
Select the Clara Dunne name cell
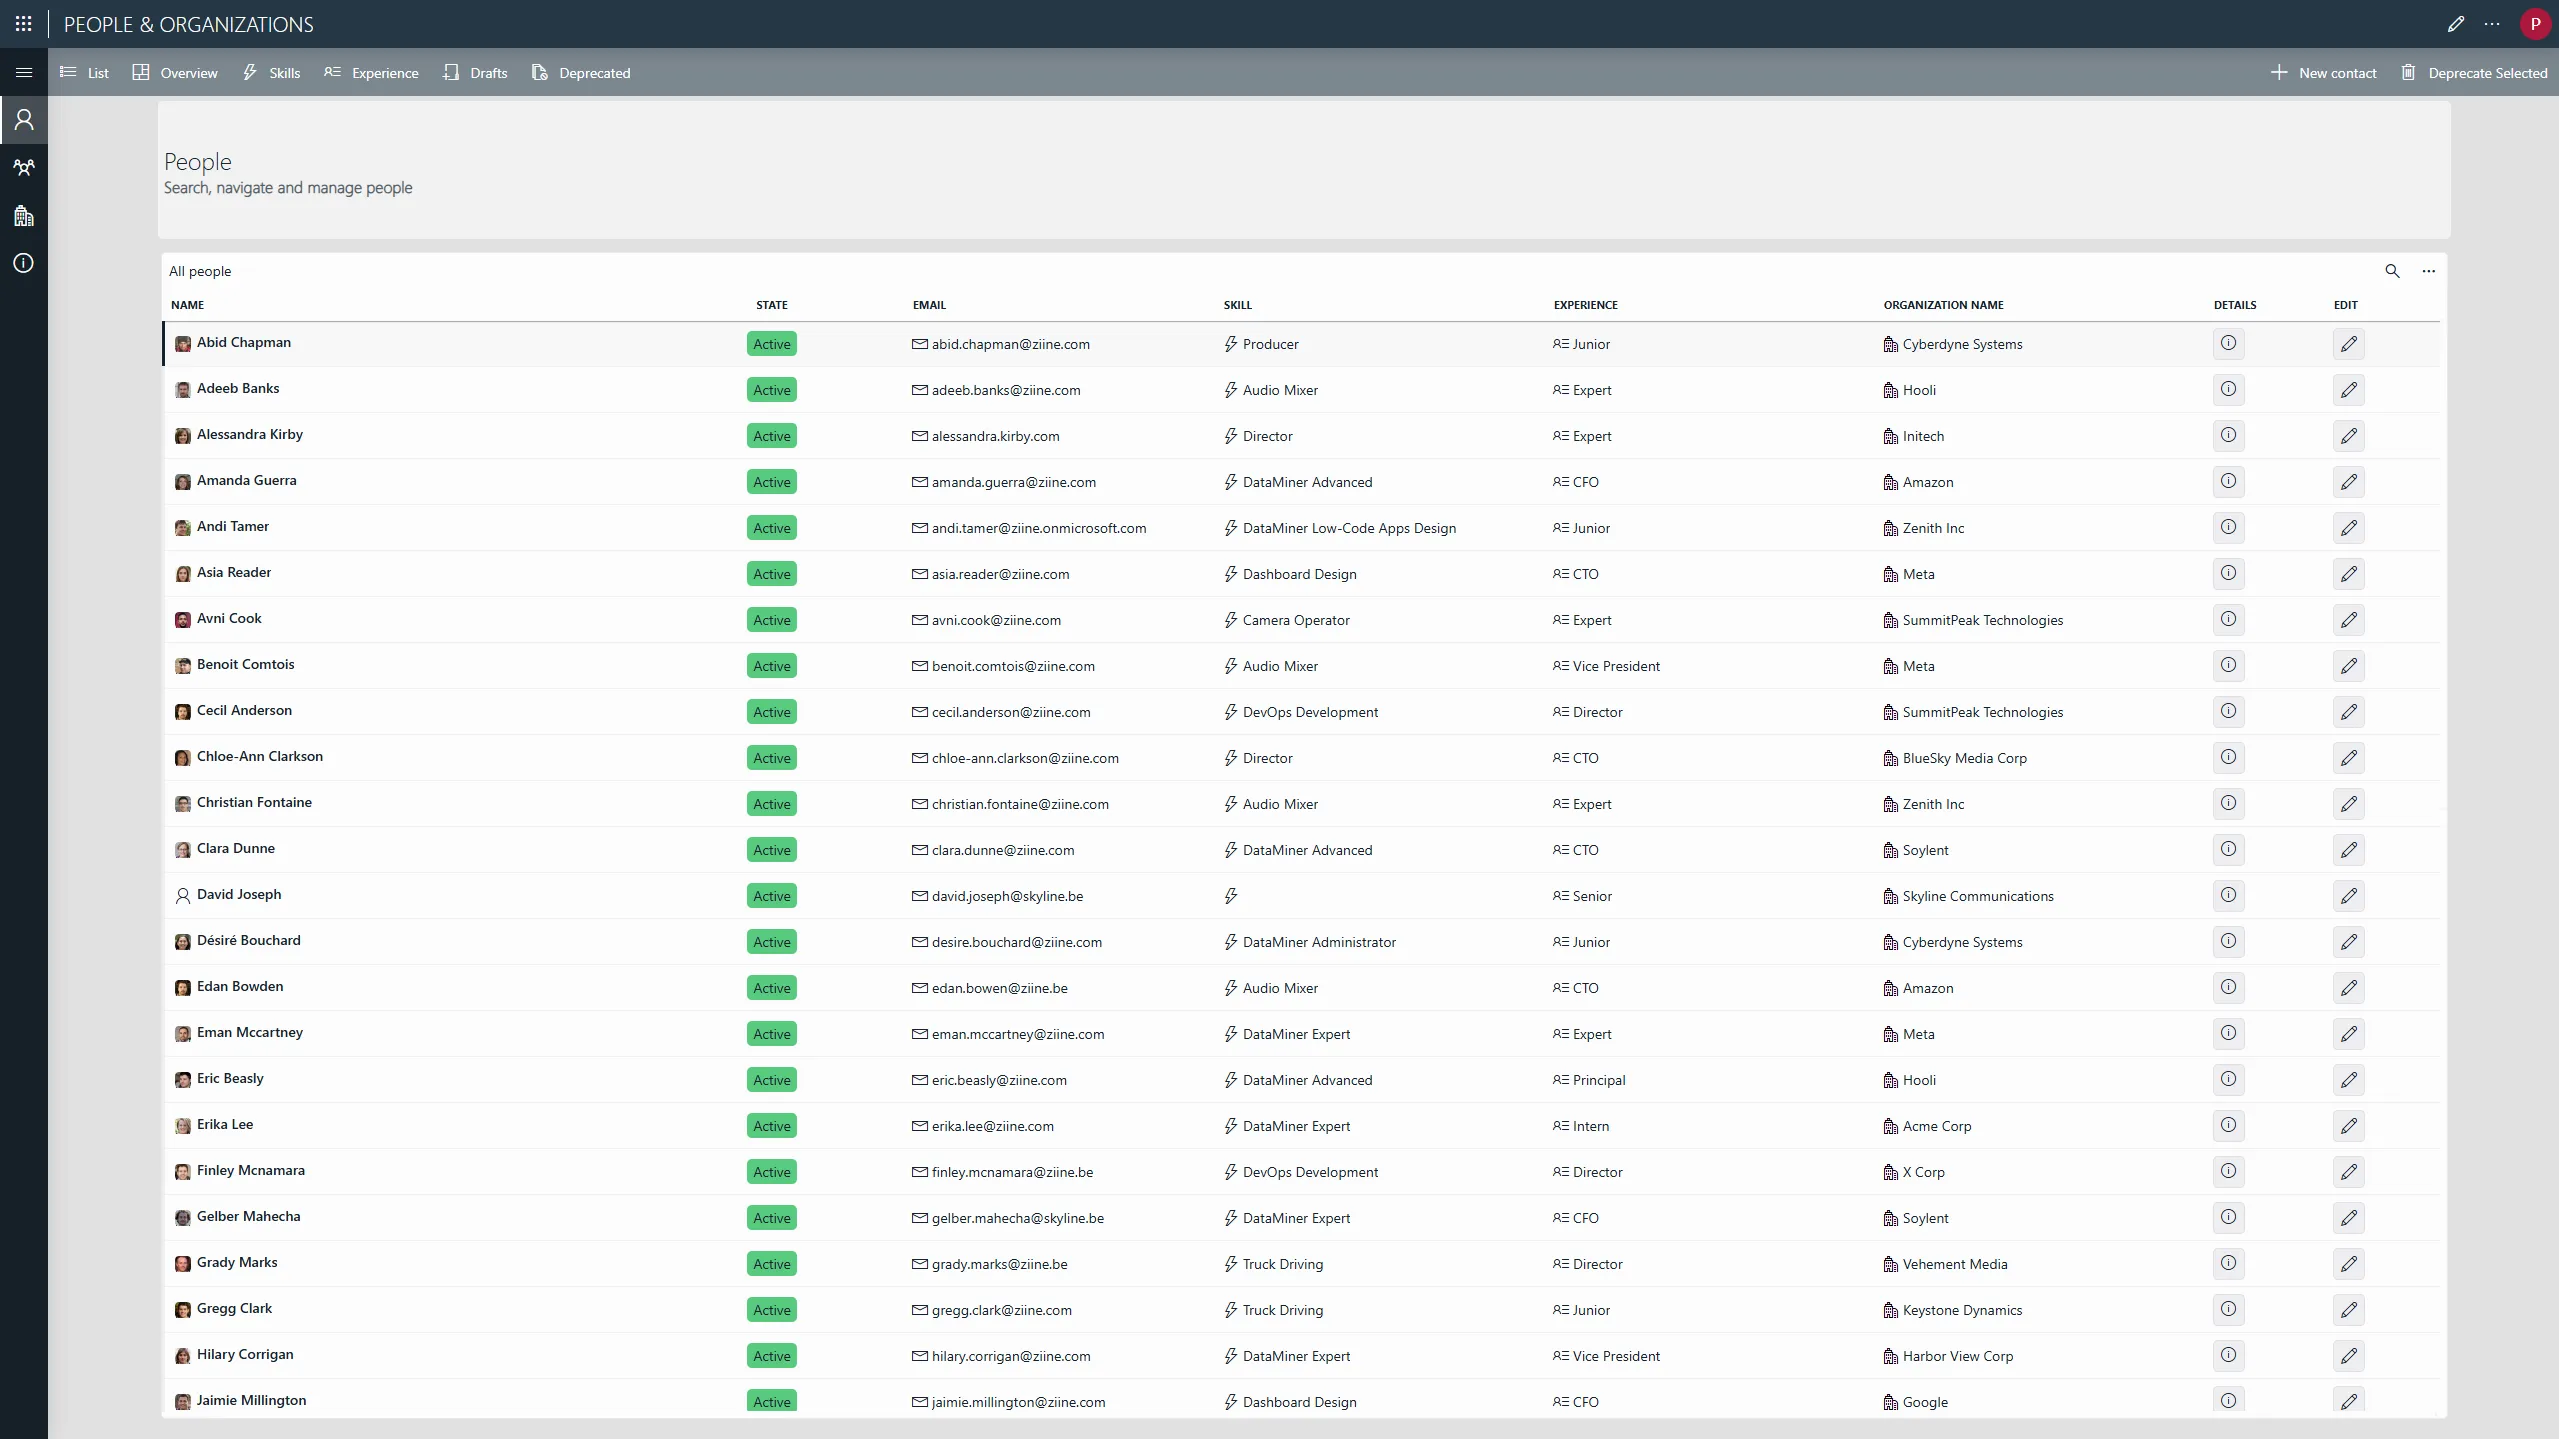click(x=236, y=848)
